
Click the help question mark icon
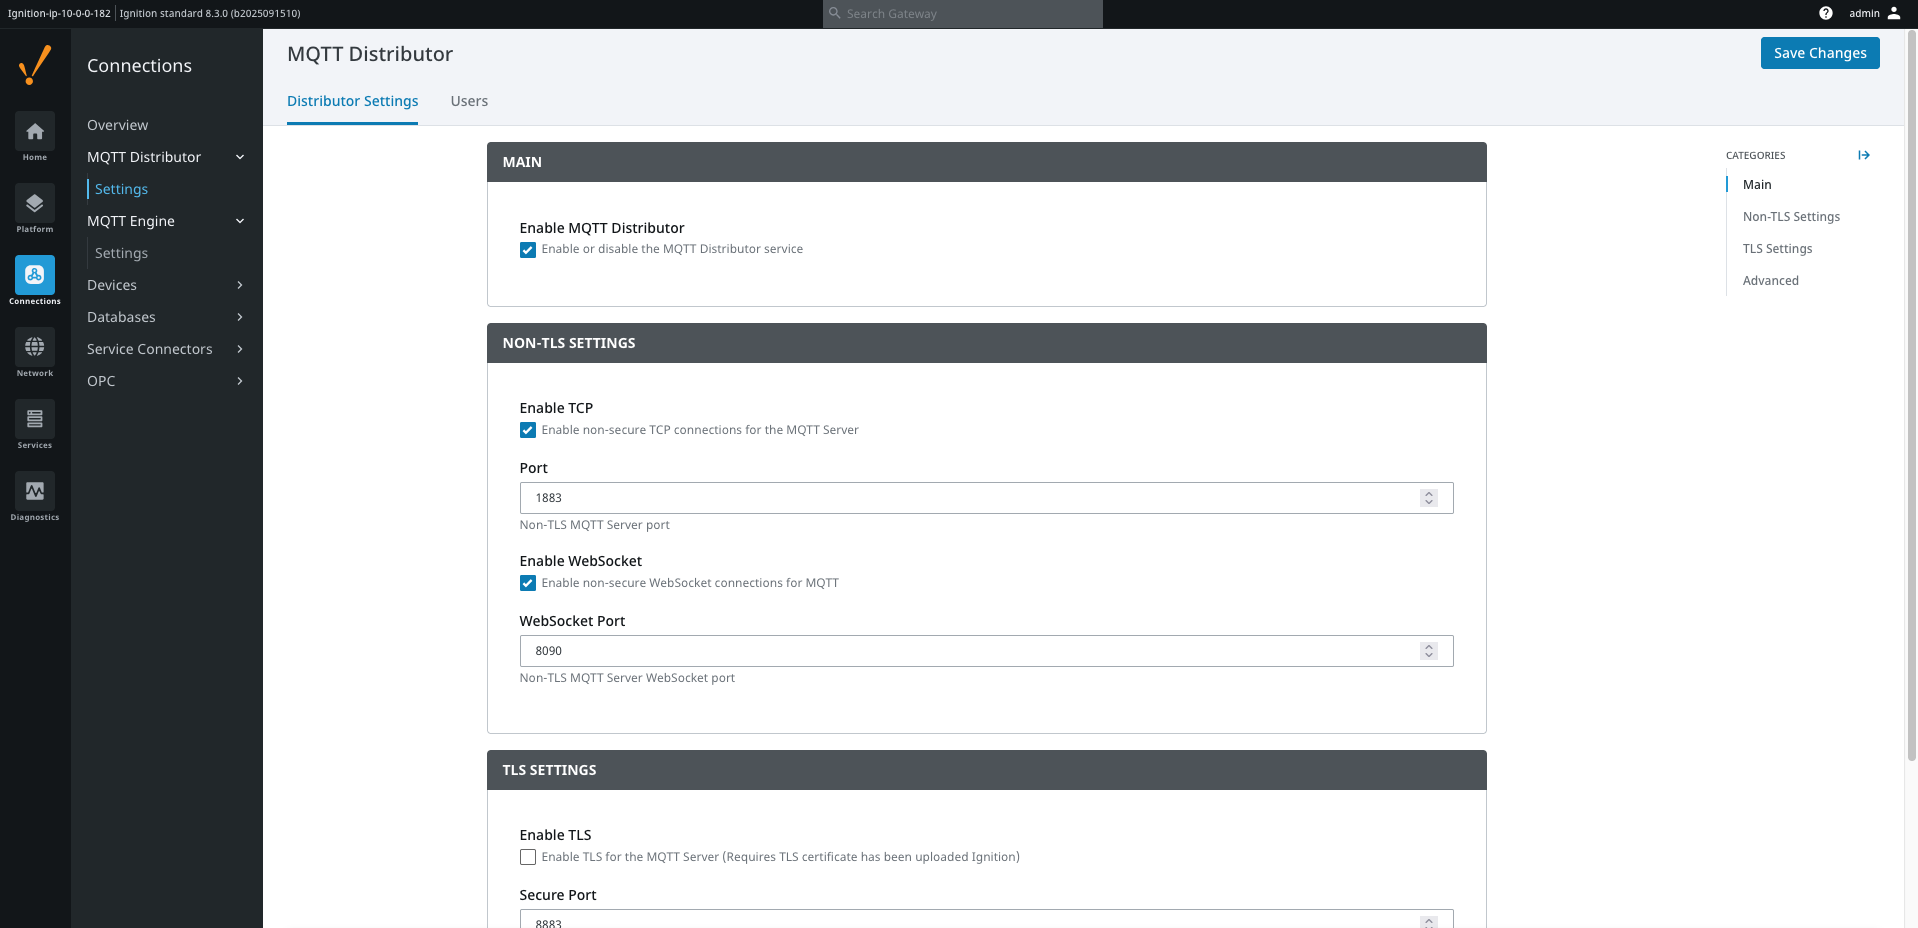(x=1825, y=14)
